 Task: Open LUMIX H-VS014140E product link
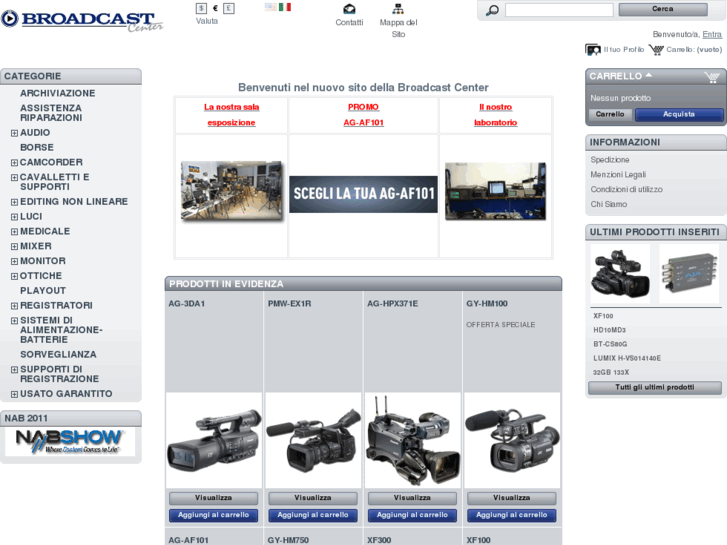[x=627, y=358]
